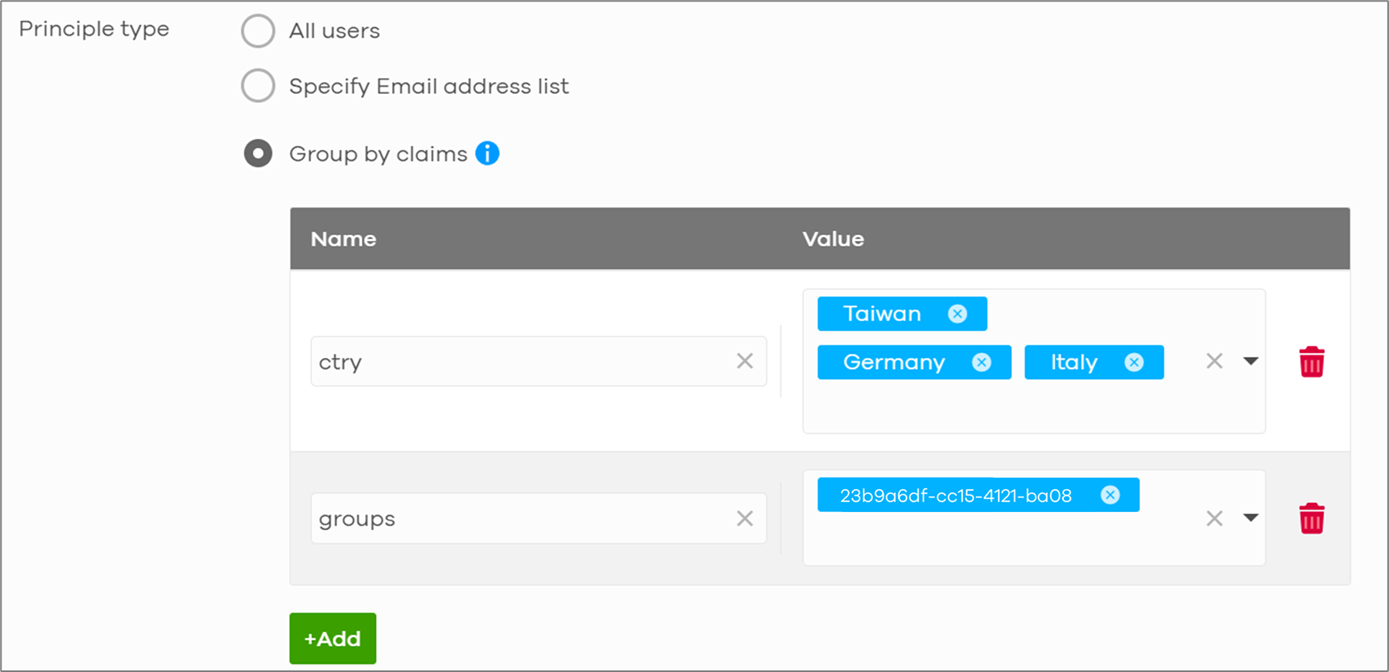Add a new claim row with +Add
Image resolution: width=1389 pixels, height=672 pixels.
pos(333,638)
